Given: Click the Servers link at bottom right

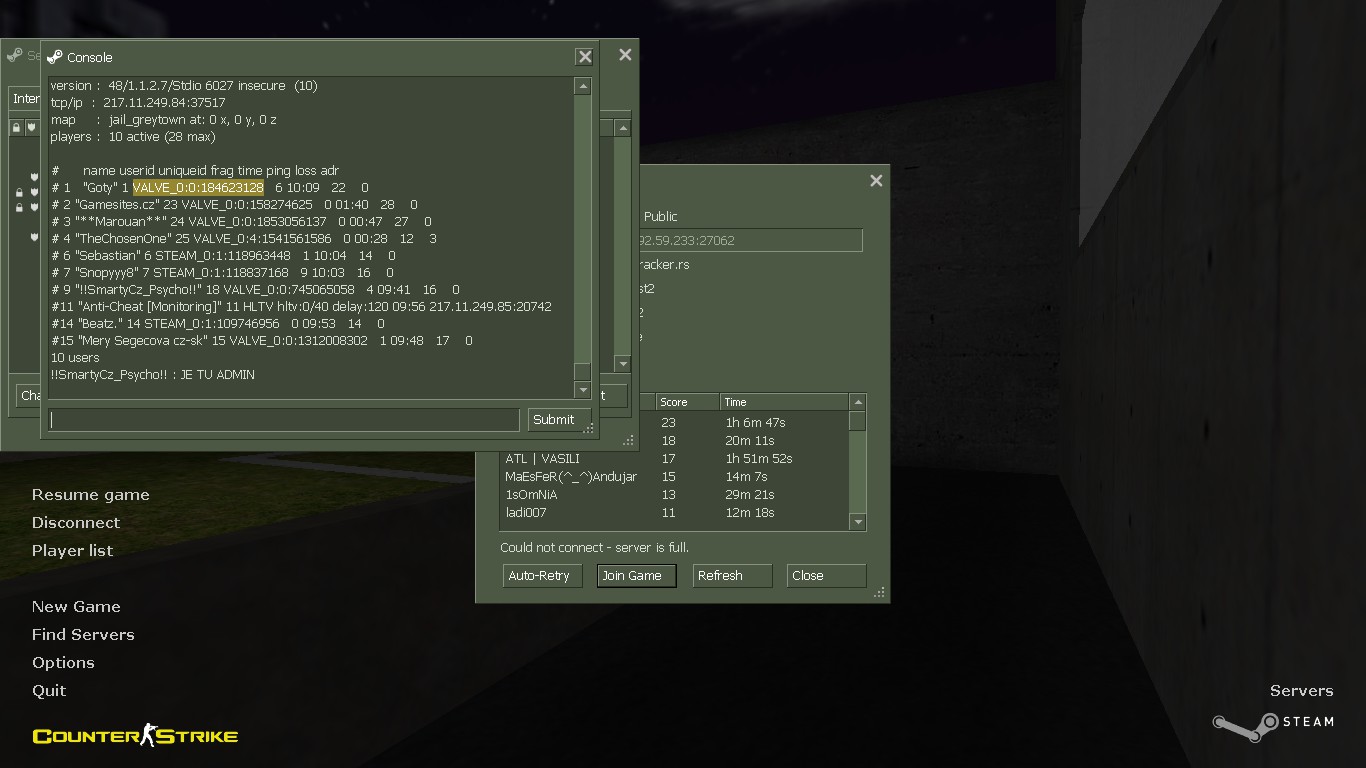Looking at the screenshot, I should pyautogui.click(x=1301, y=691).
